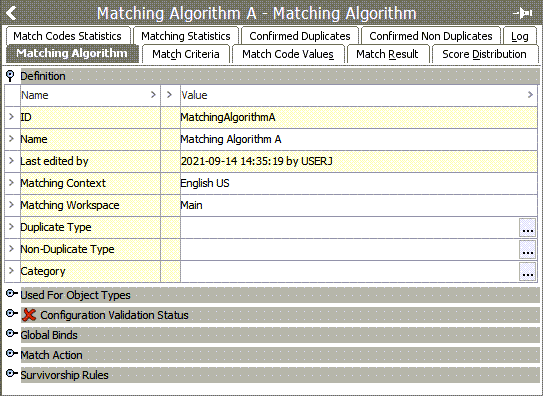
Task: Click the Name column header arrow
Action: pos(153,95)
